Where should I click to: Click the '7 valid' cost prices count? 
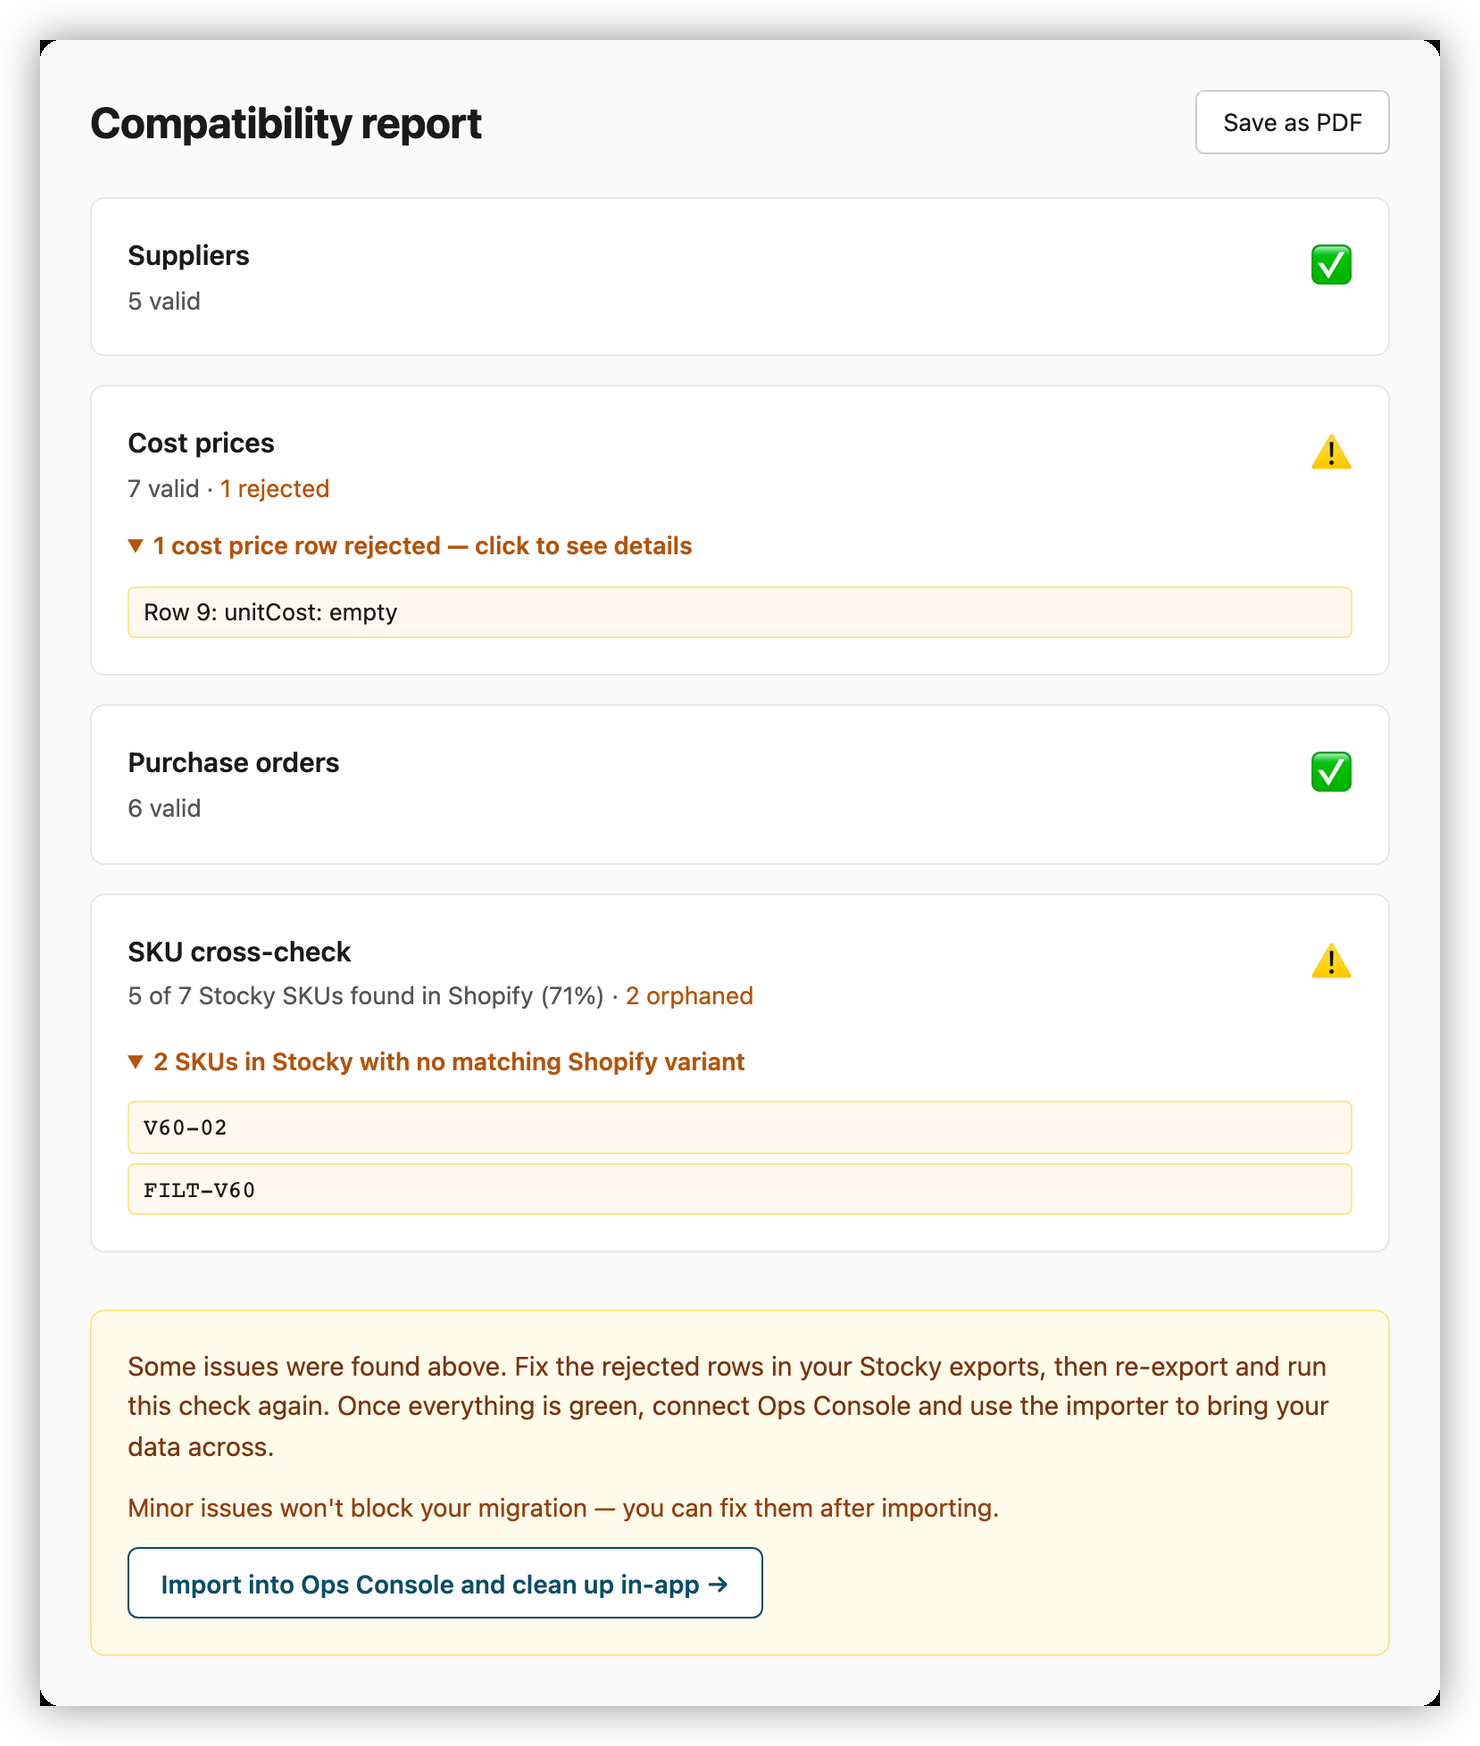click(x=163, y=489)
